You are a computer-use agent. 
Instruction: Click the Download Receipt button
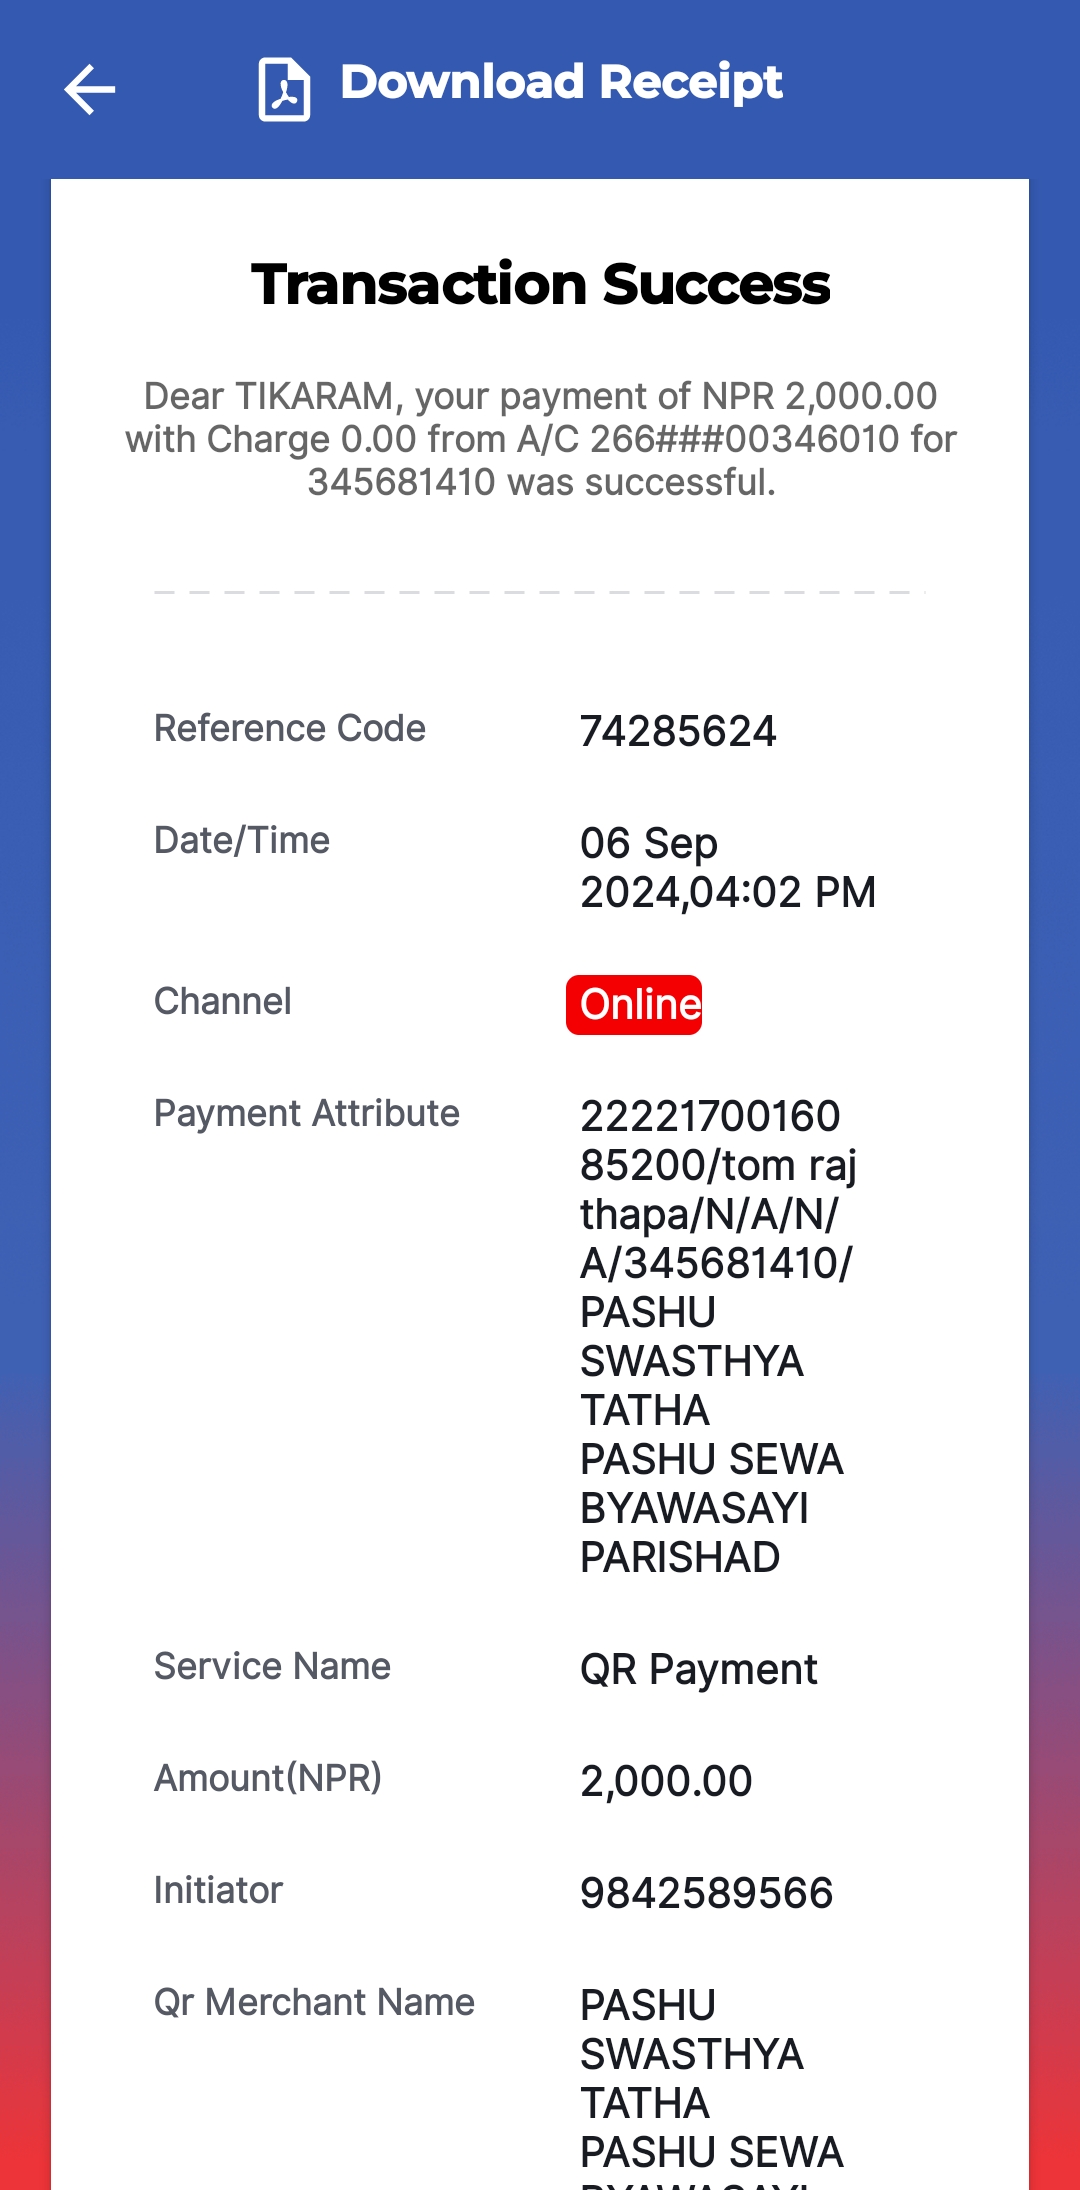(x=520, y=88)
